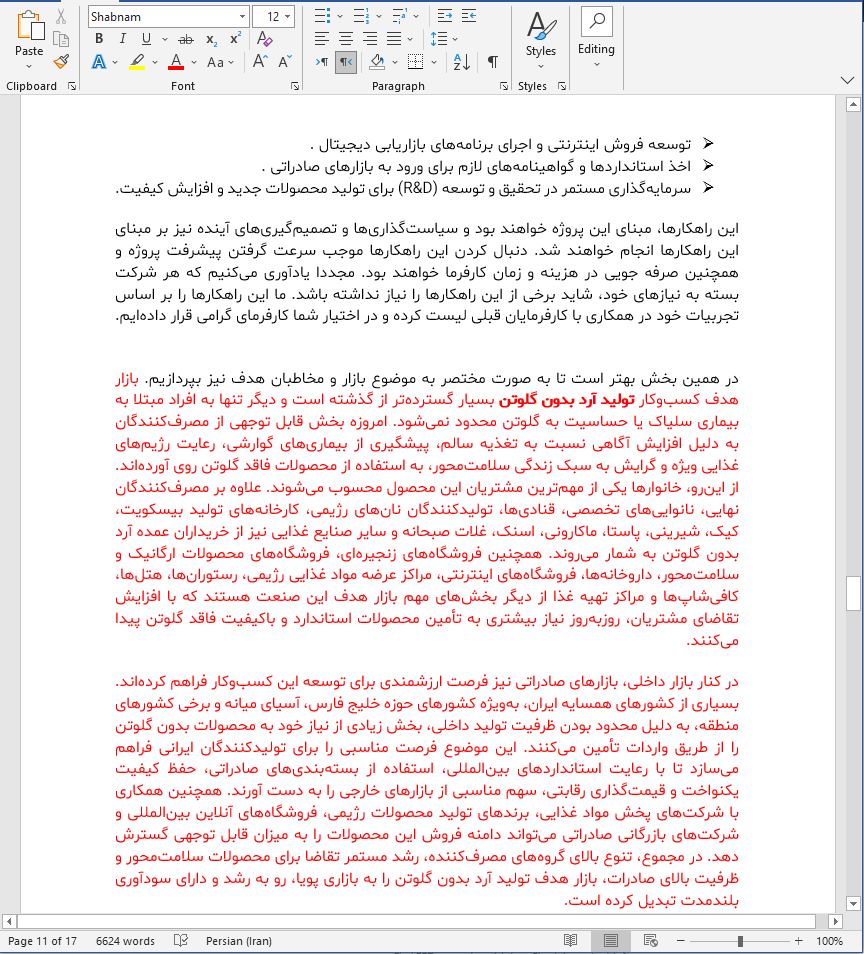
Task: Toggle Show/Hide paragraph marks
Action: pos(493,61)
